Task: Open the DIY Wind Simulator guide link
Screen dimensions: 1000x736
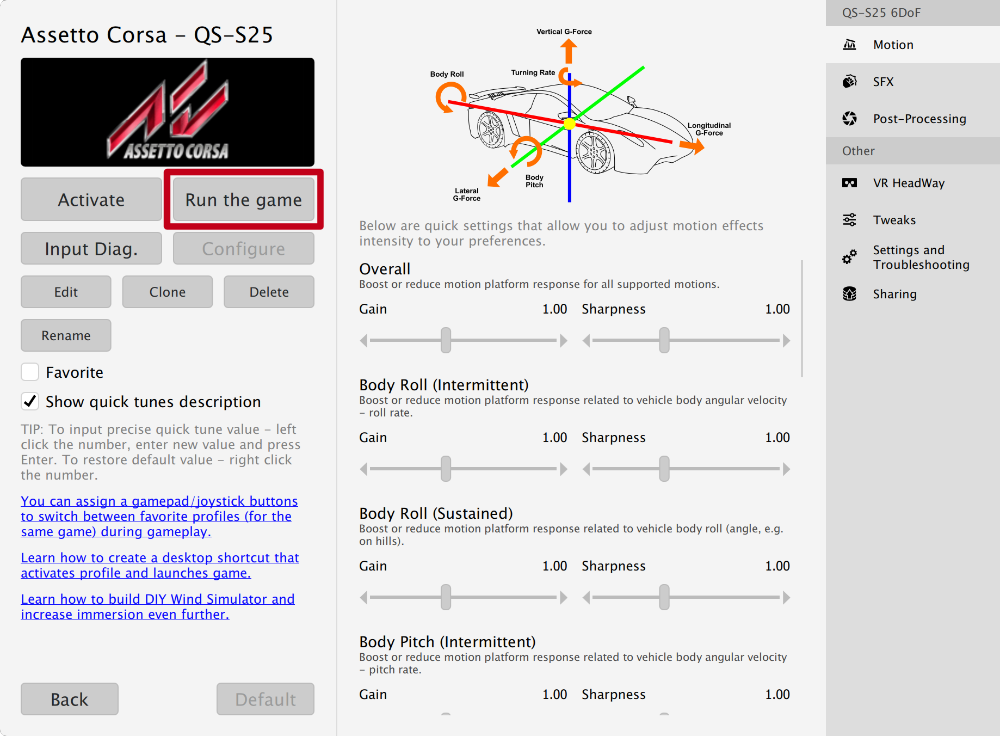Action: (157, 606)
